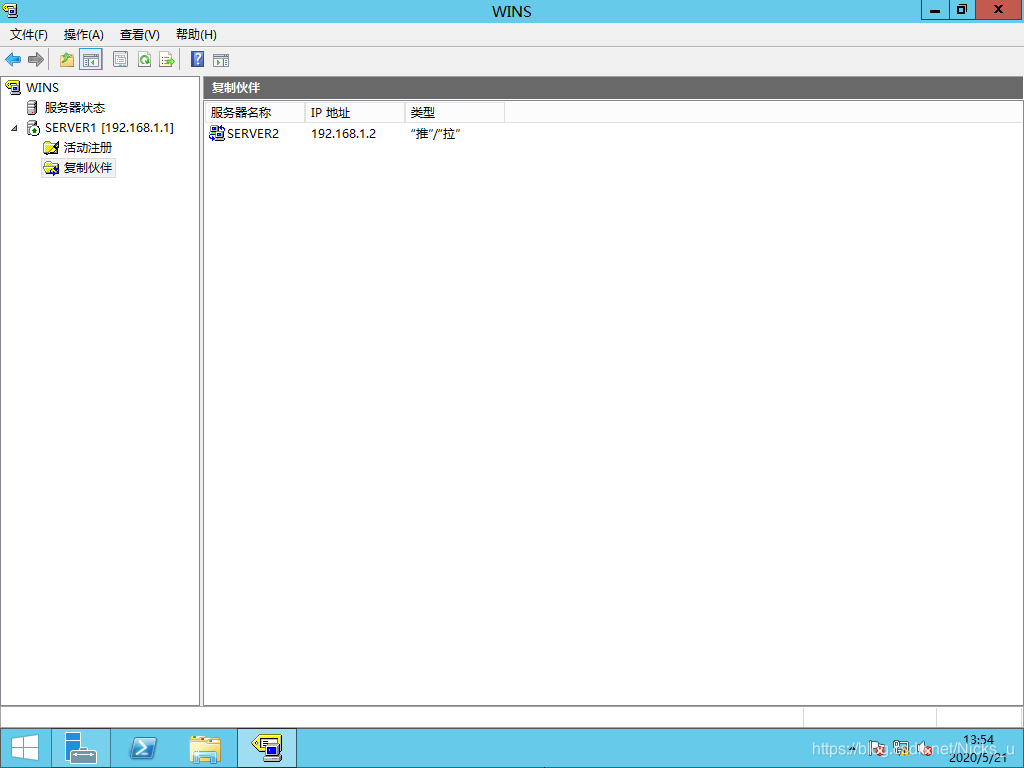Click the 服务器状态 node icon
Image resolution: width=1024 pixels, height=768 pixels.
[x=32, y=108]
